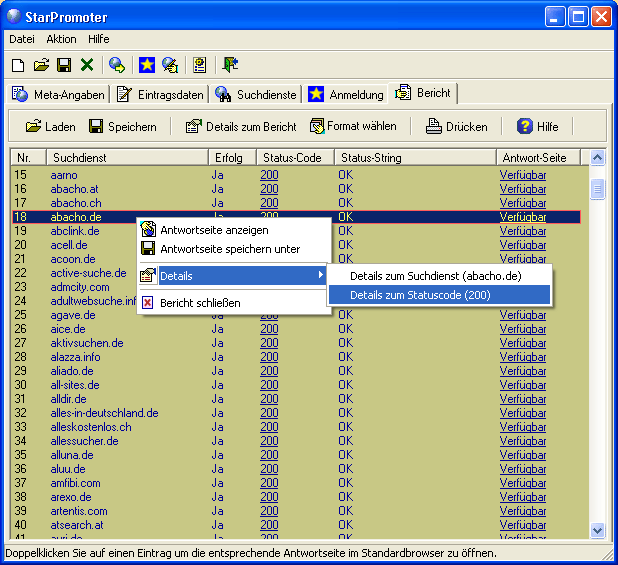The image size is (618, 565).
Task: Click the Format wählen icon
Action: [x=316, y=126]
